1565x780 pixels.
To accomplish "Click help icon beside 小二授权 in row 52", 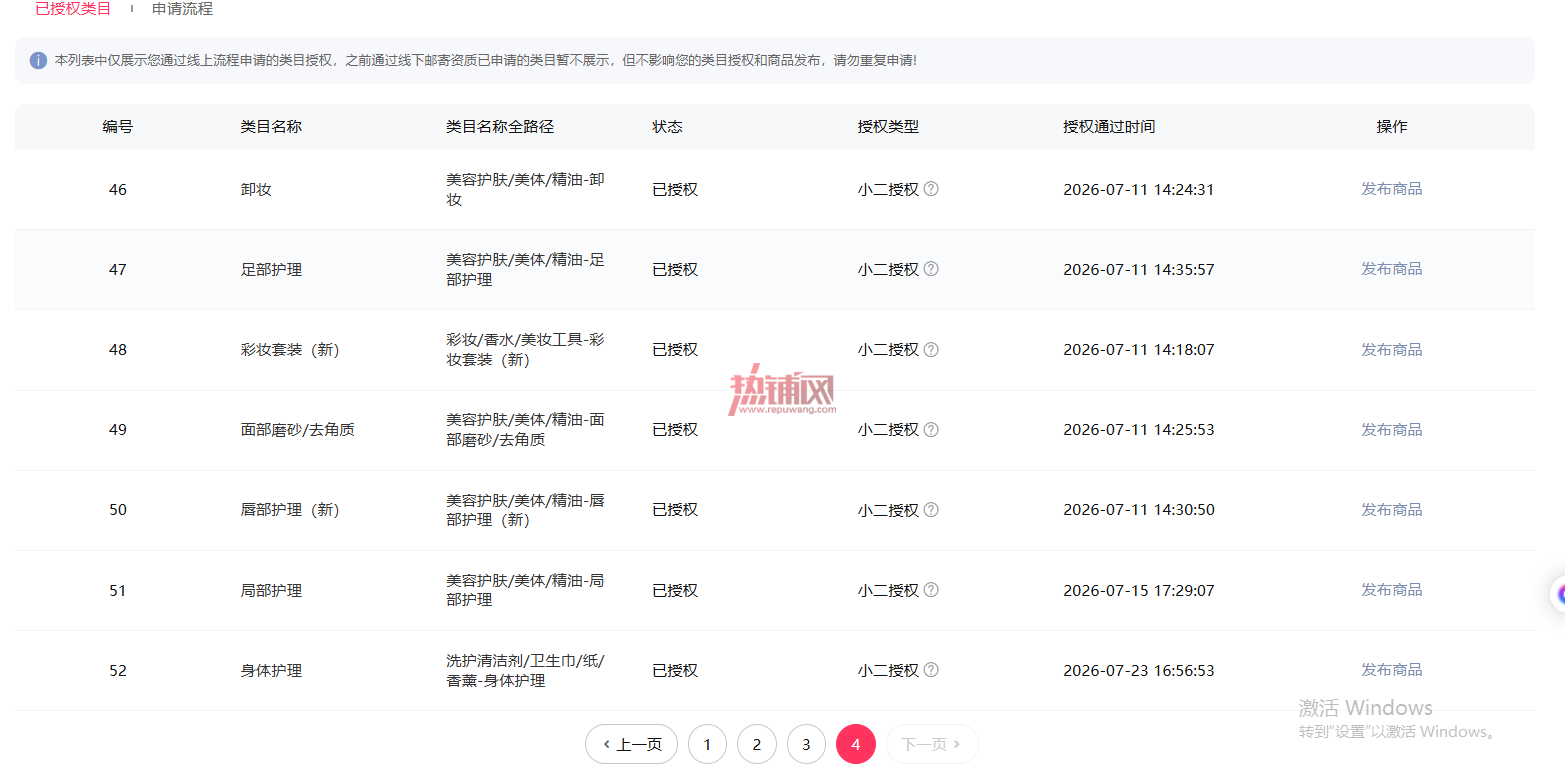I will pyautogui.click(x=931, y=669).
